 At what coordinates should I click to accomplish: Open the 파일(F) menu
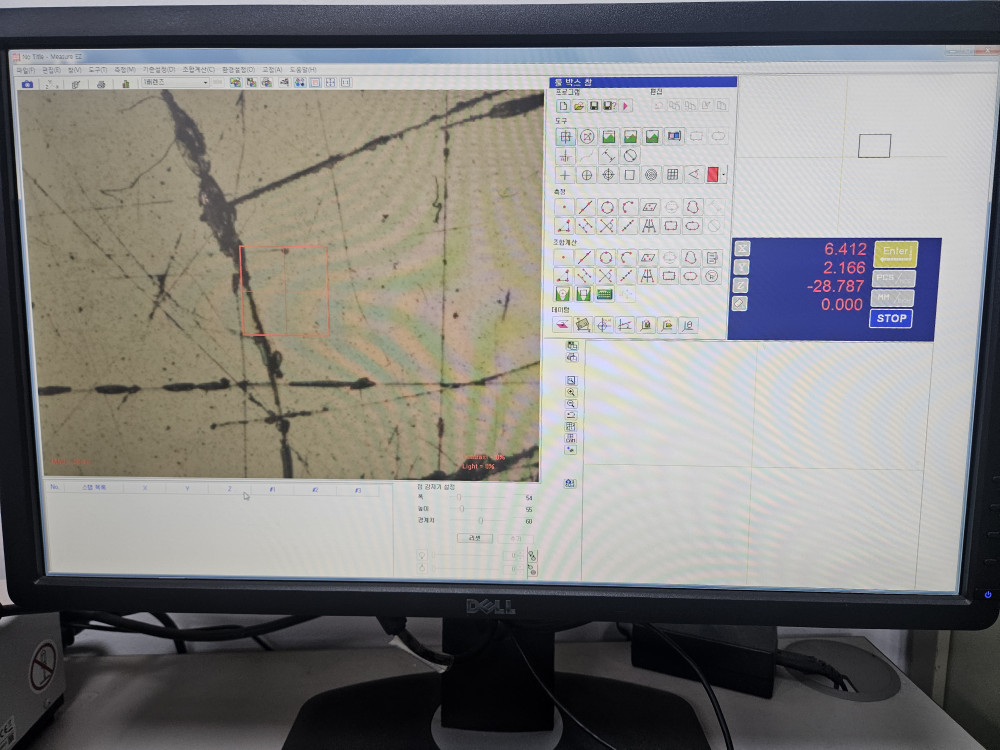(x=25, y=70)
